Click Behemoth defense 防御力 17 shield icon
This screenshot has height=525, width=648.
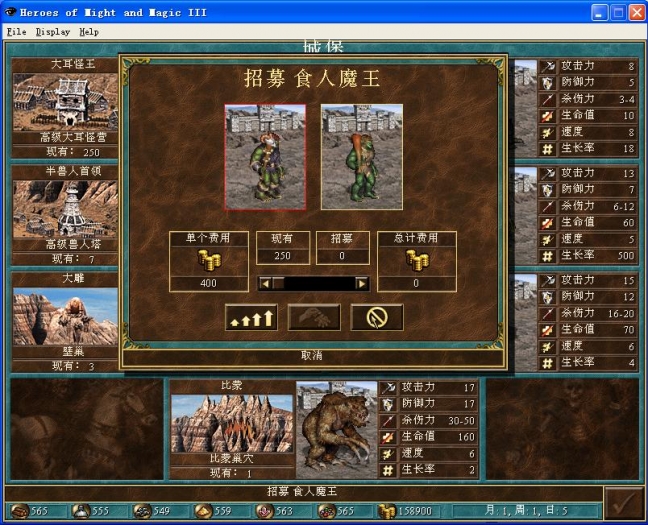pos(388,404)
